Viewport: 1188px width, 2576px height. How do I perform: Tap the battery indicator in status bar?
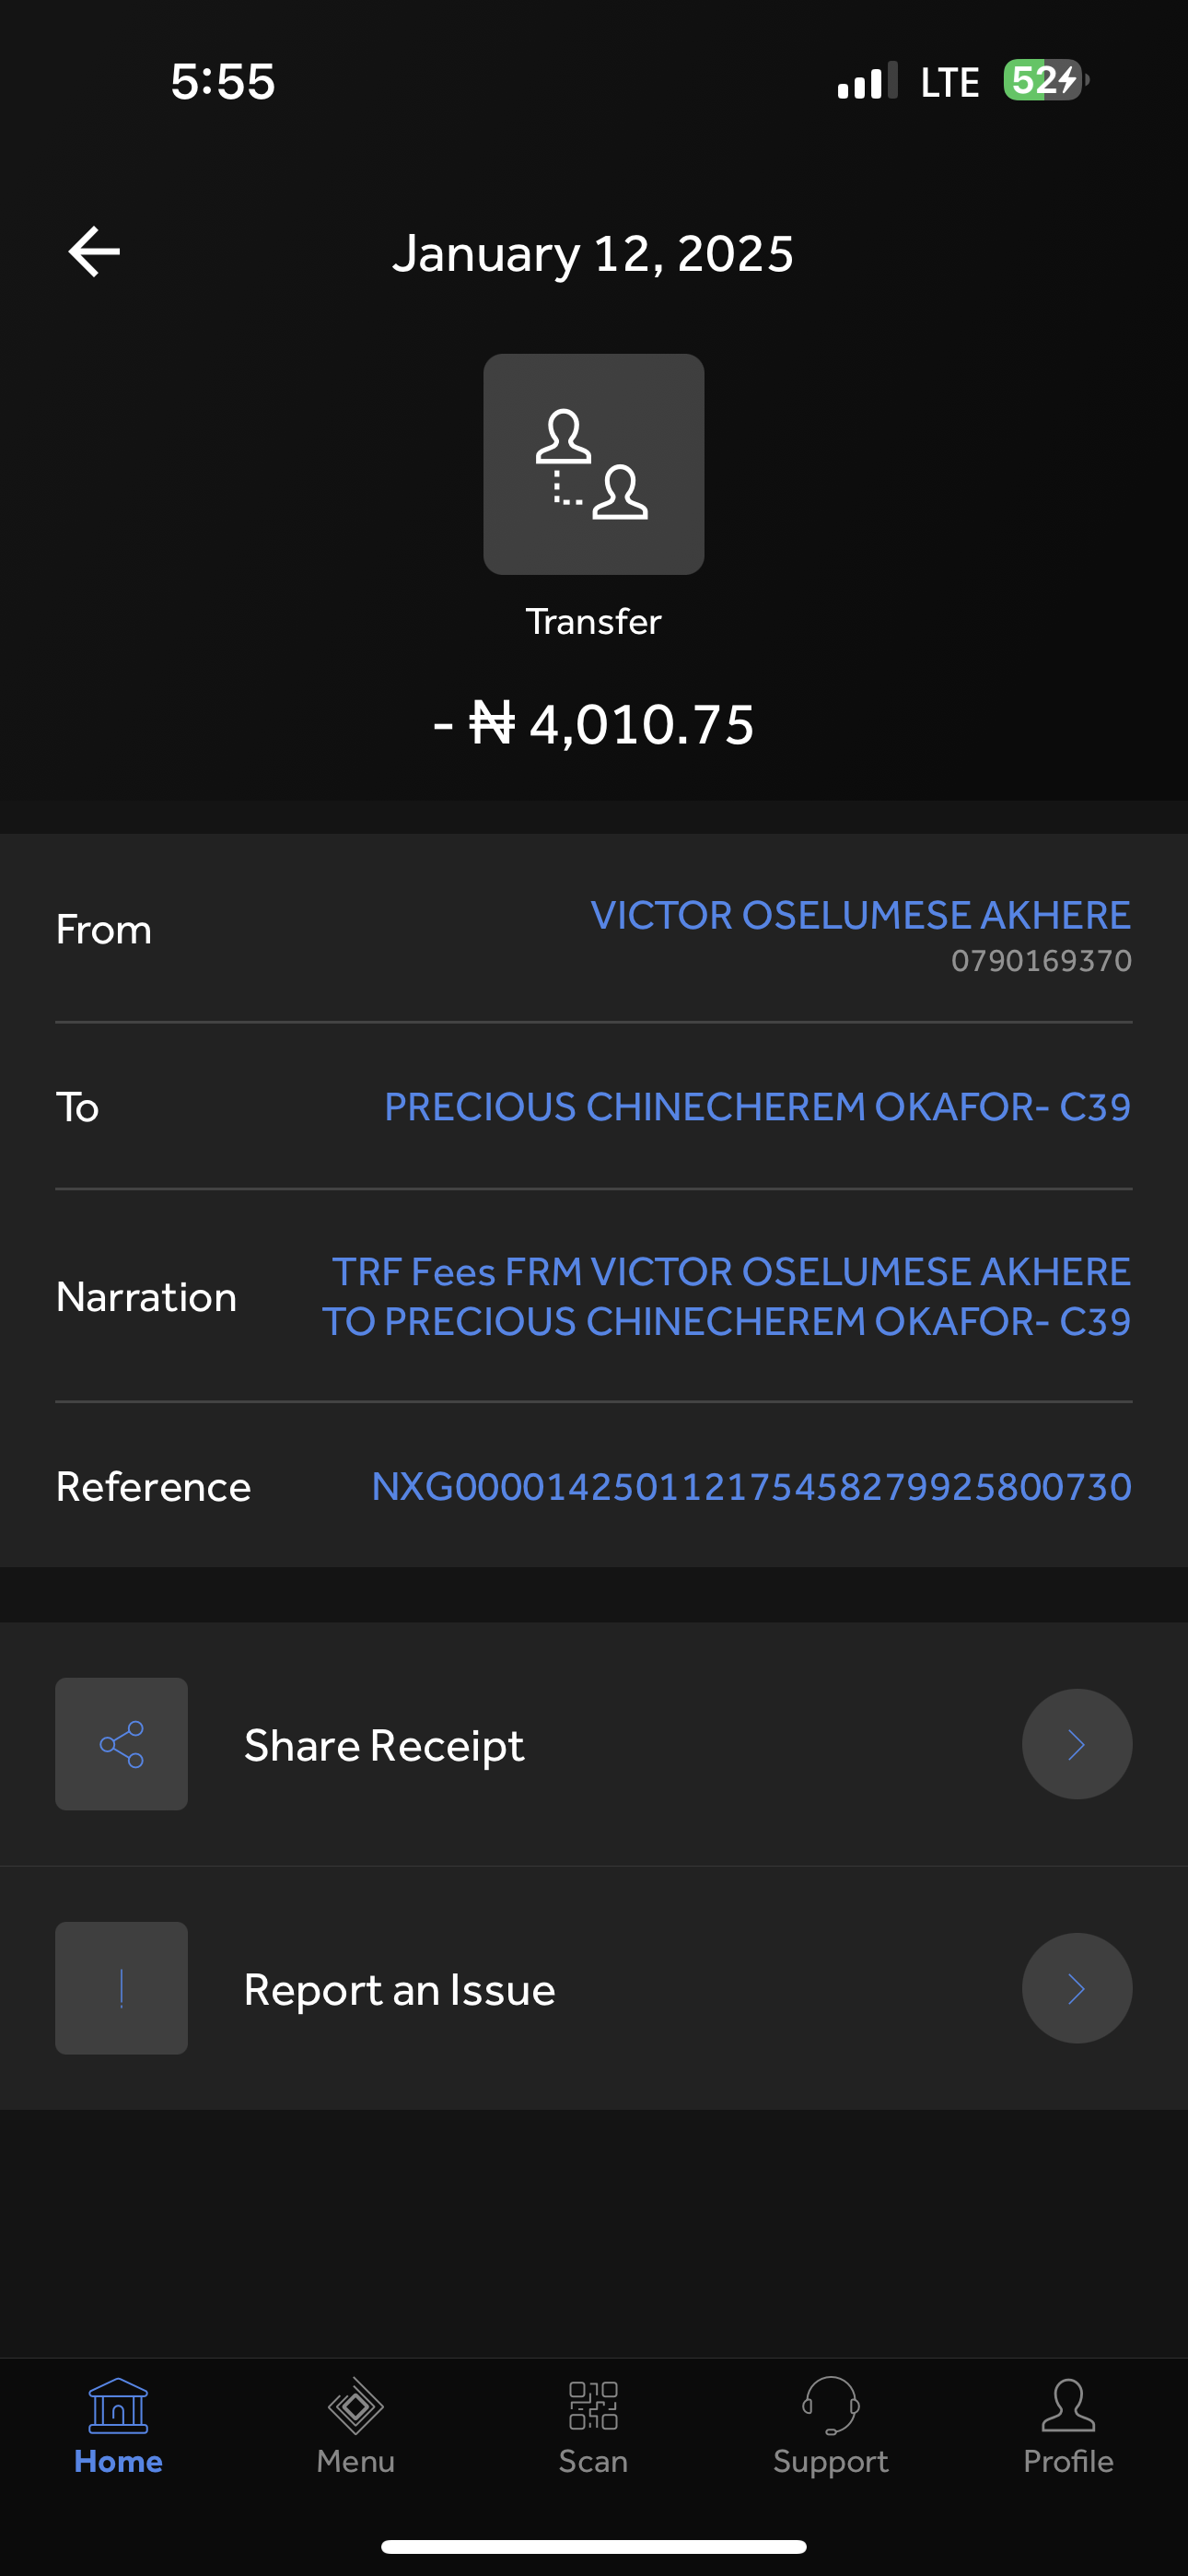(x=1045, y=80)
